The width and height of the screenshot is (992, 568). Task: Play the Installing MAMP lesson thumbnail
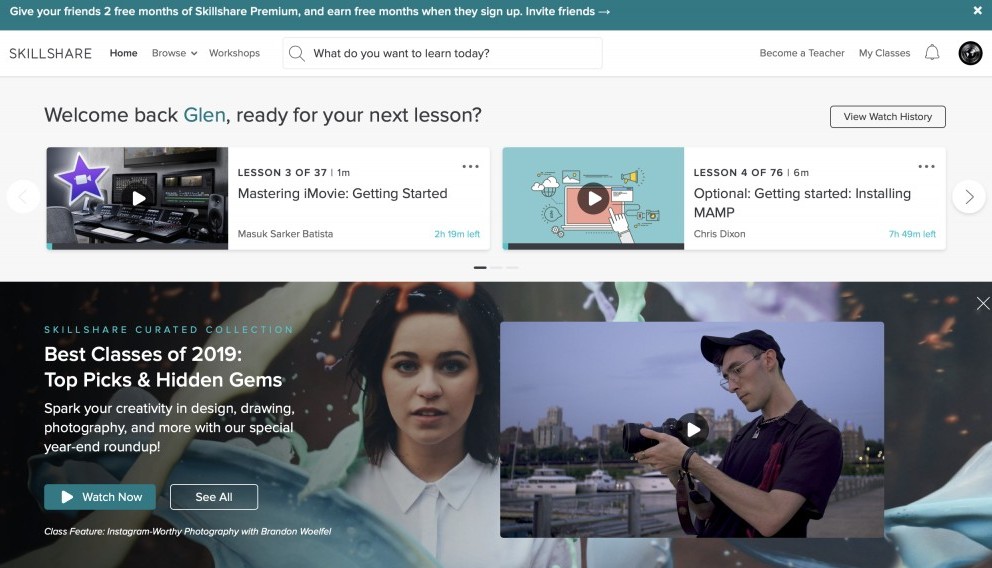593,199
